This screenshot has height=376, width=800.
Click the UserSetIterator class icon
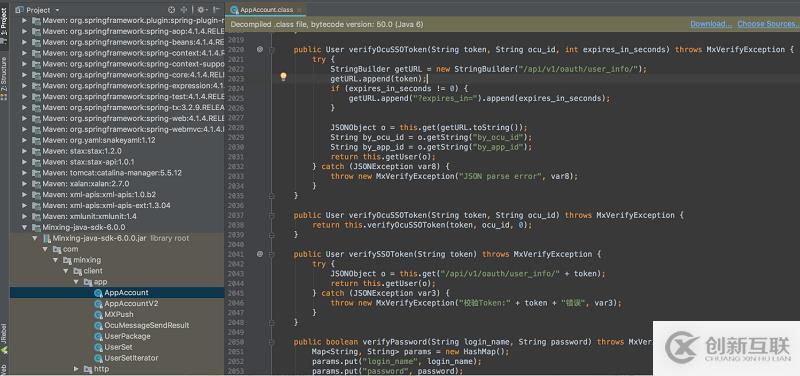pos(98,358)
